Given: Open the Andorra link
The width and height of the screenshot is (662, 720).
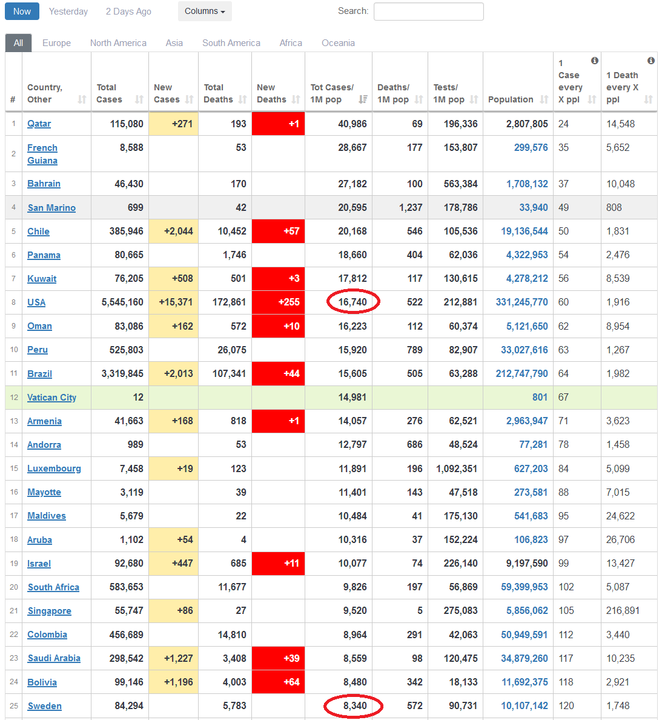Looking at the screenshot, I should (44, 444).
